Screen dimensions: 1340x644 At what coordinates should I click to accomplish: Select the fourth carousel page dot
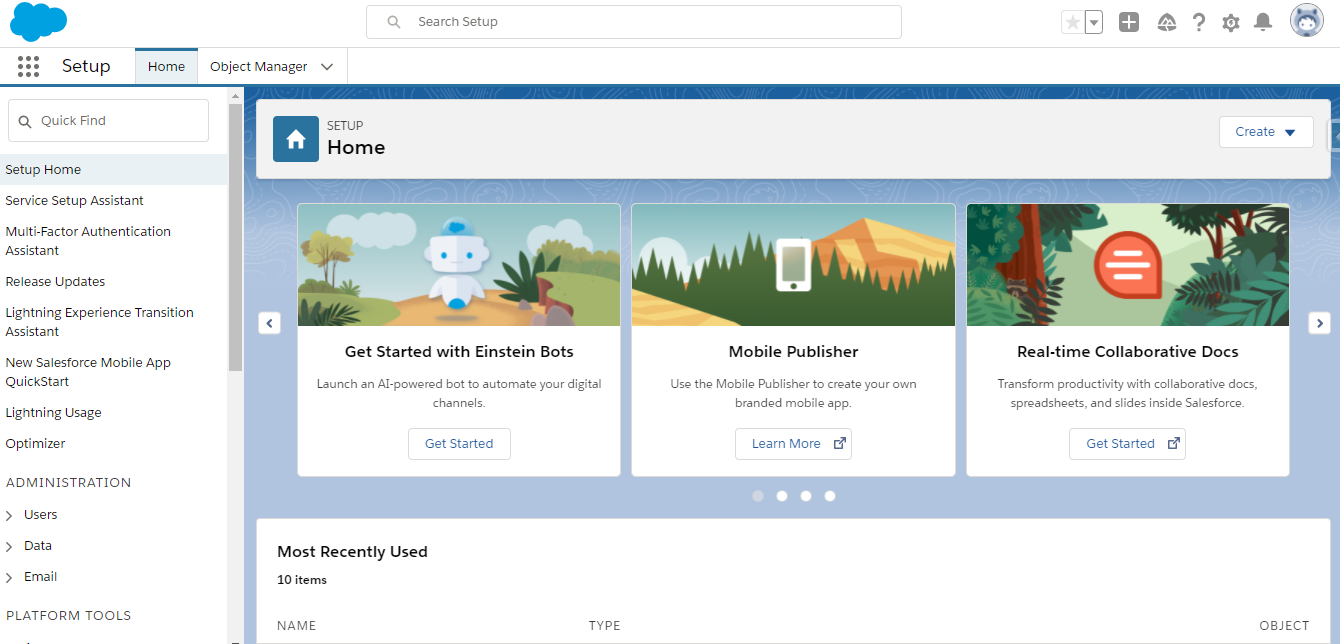pyautogui.click(x=830, y=496)
